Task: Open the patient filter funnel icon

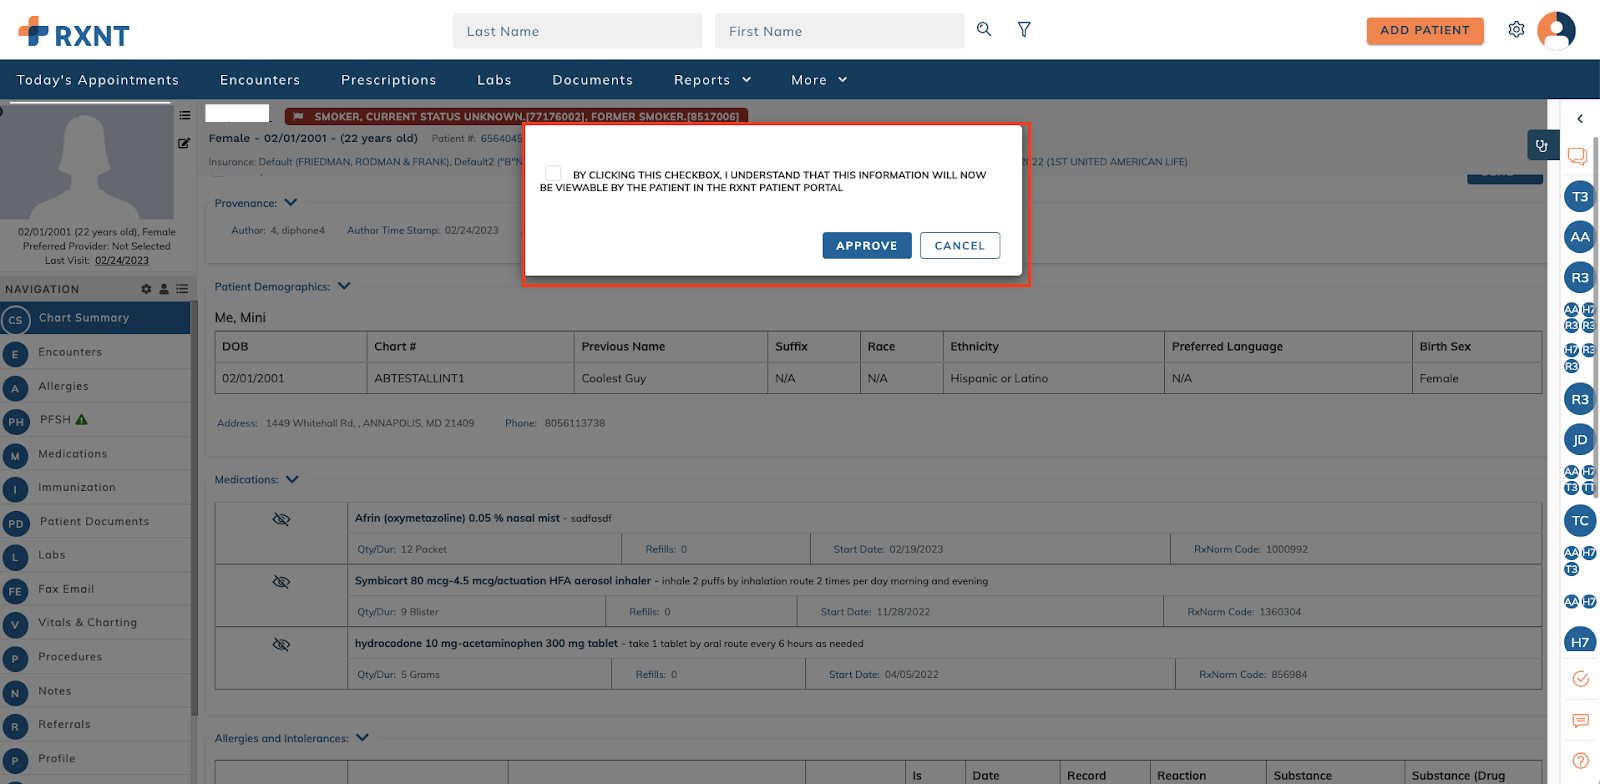Action: click(1024, 30)
